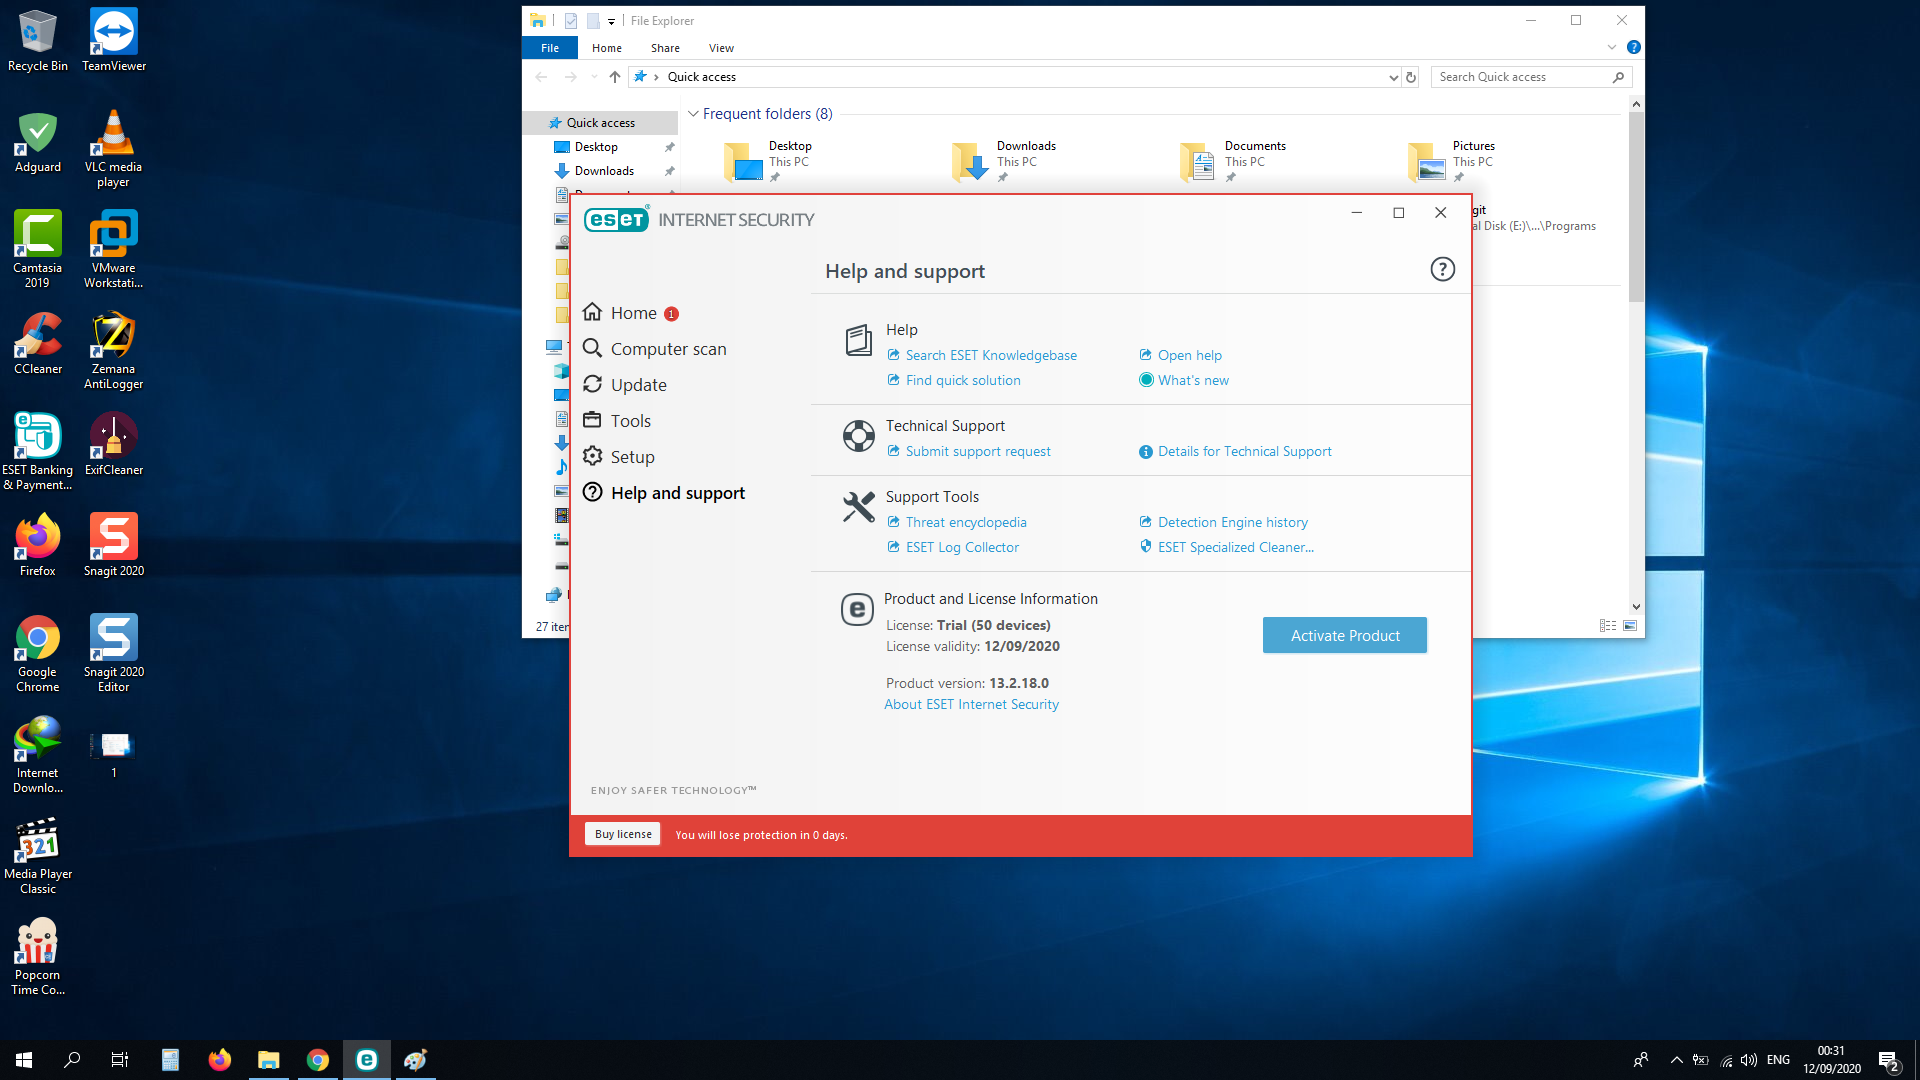Open VMware Workstation desktop icon
This screenshot has width=1920, height=1080.
114,249
